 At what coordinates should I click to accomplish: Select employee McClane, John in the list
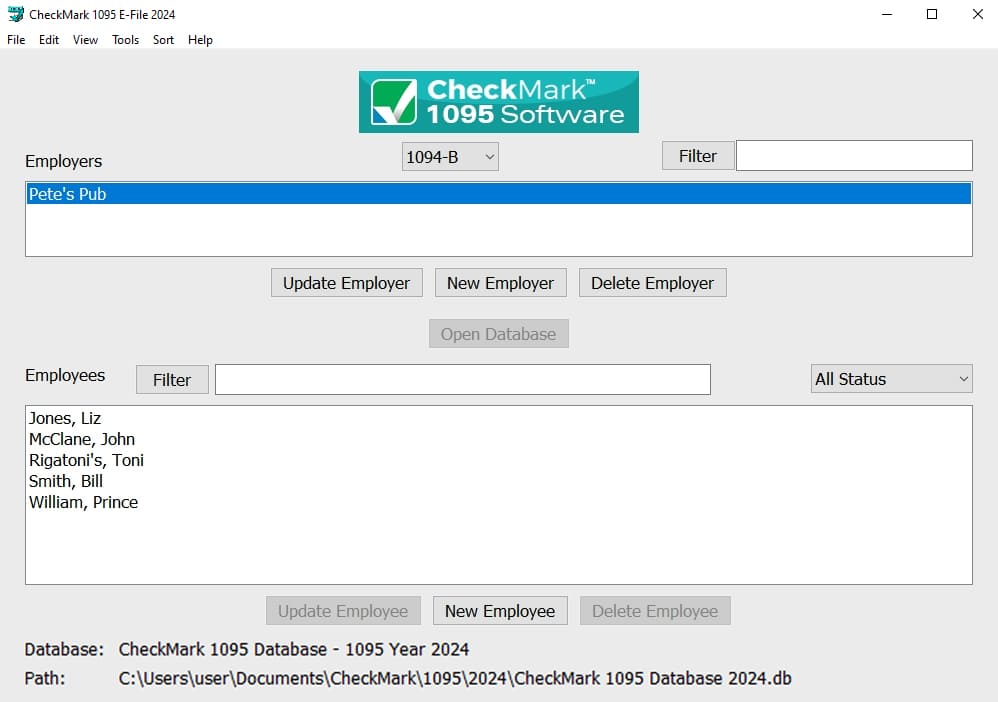82,439
